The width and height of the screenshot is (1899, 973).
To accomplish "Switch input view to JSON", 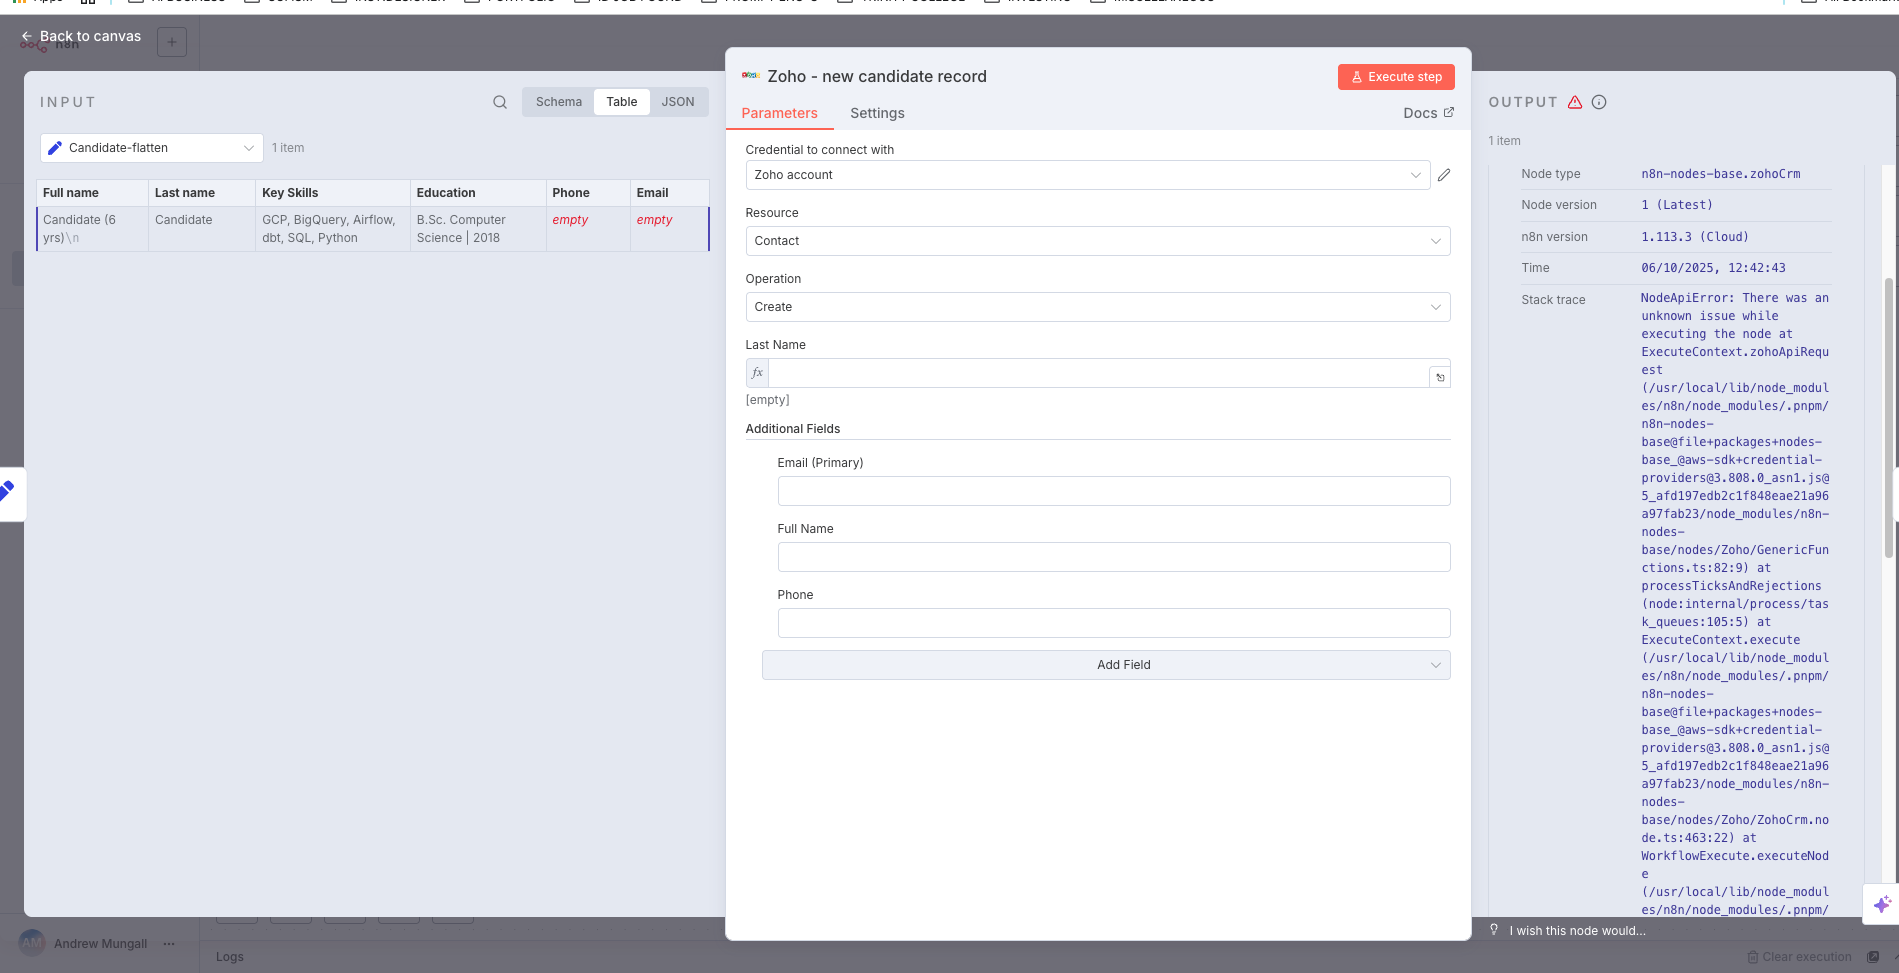I will coord(678,102).
